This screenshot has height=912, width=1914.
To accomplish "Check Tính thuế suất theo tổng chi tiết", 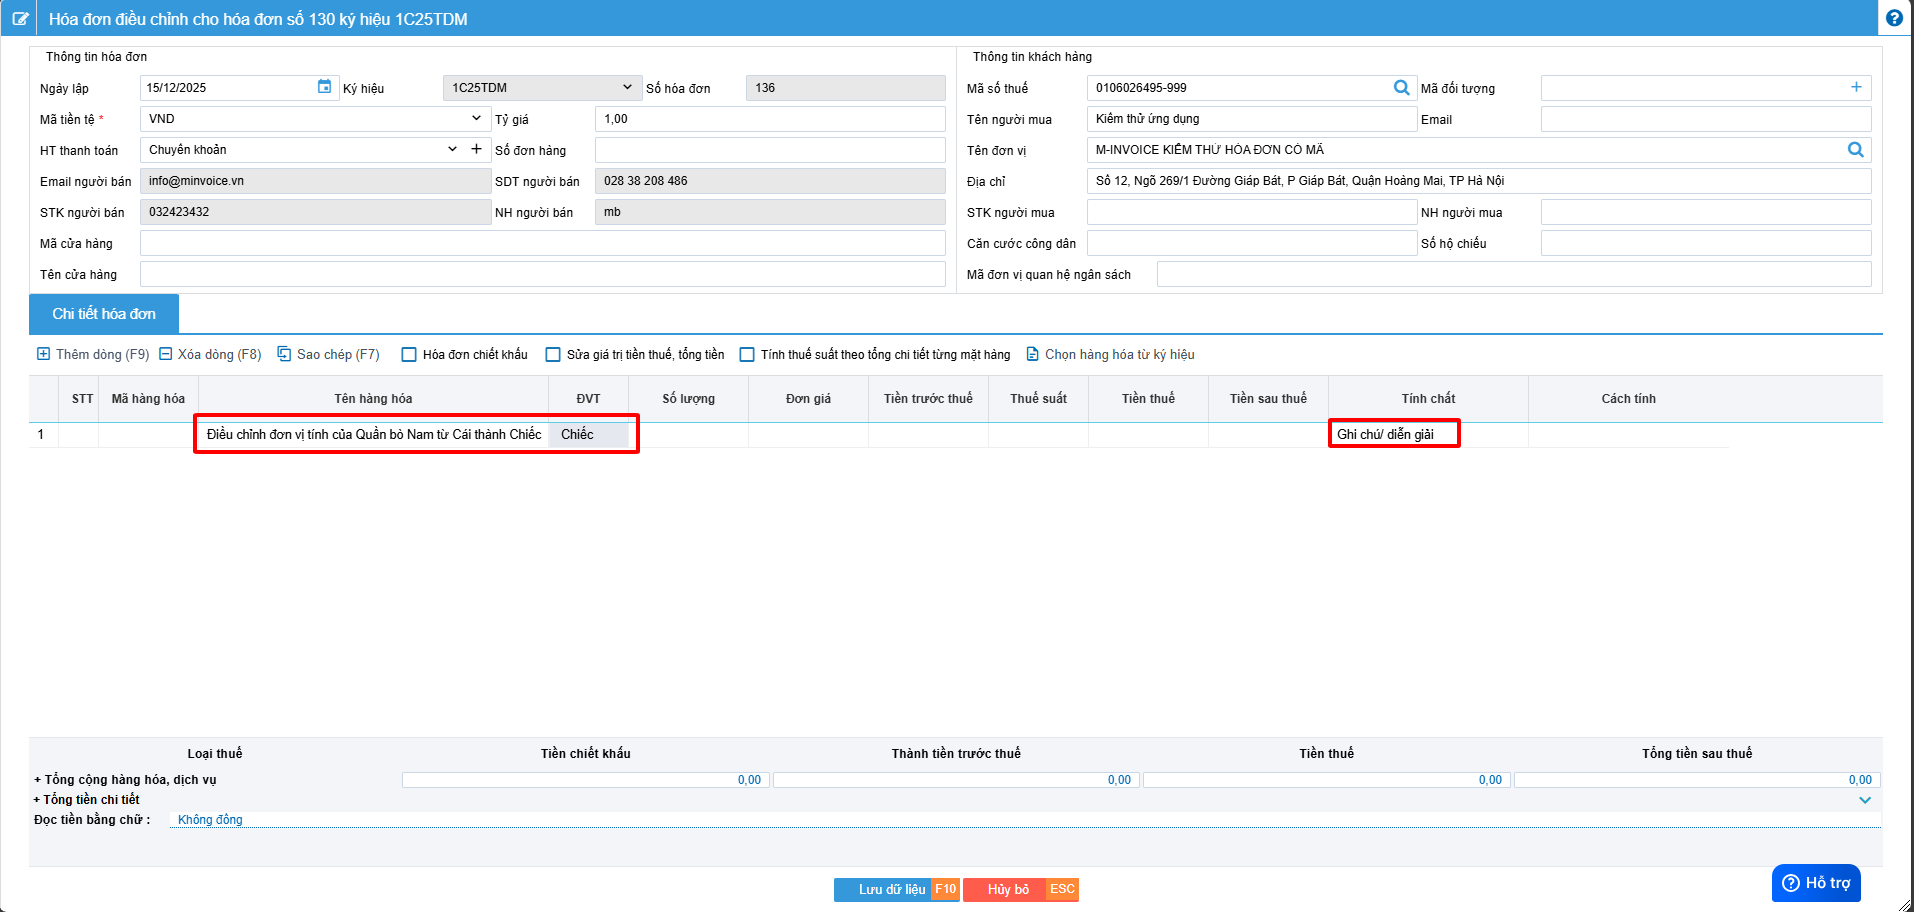I will pos(747,355).
